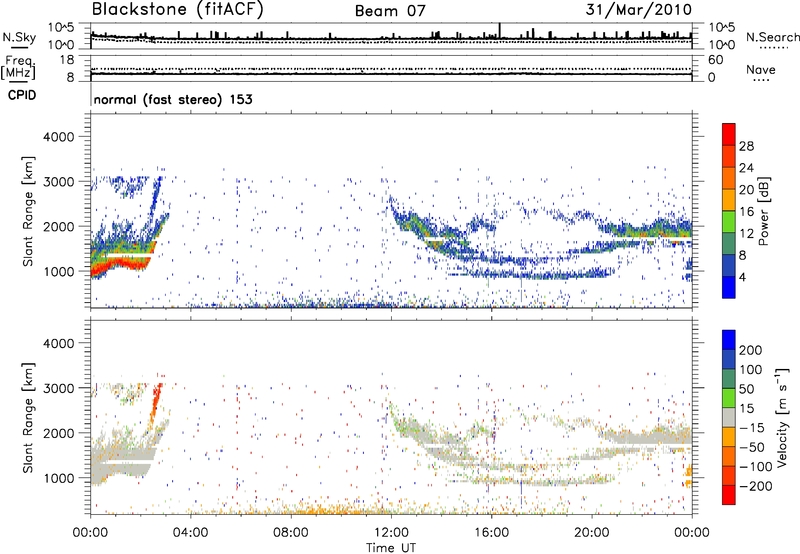The image size is (800, 554).
Task: Click the 'Blackstone (fitACF)' title text
Action: click(177, 9)
